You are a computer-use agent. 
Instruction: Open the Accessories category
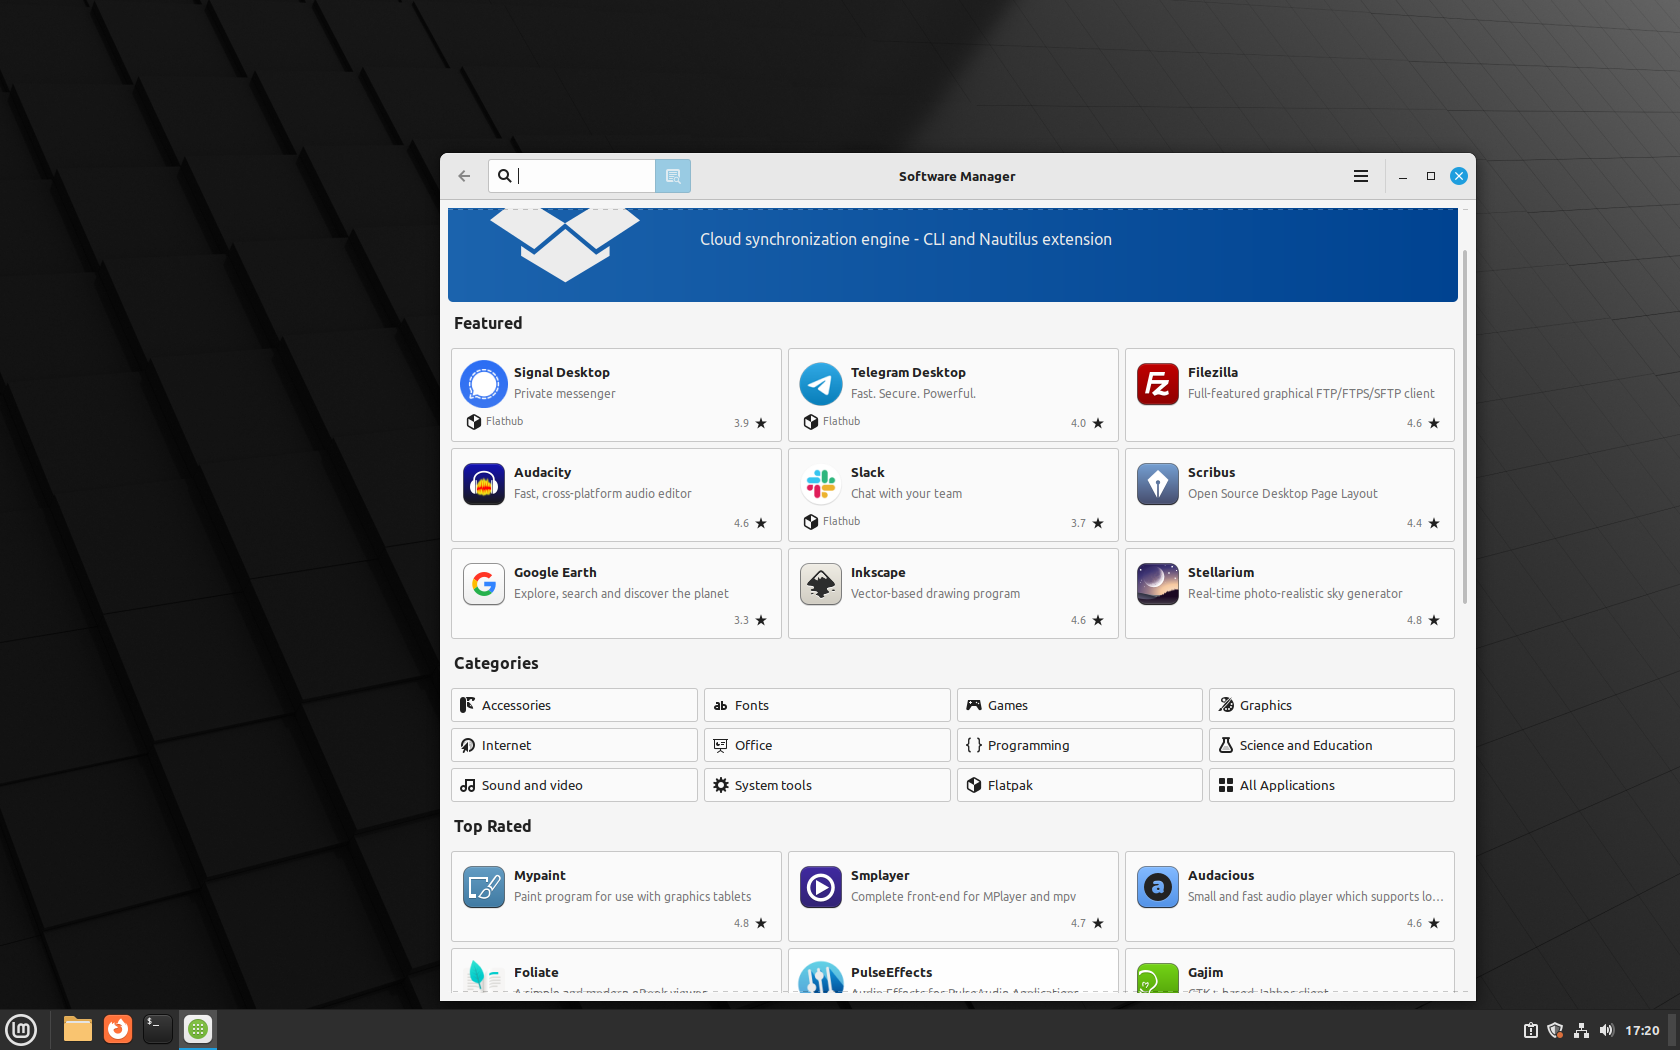click(x=574, y=705)
